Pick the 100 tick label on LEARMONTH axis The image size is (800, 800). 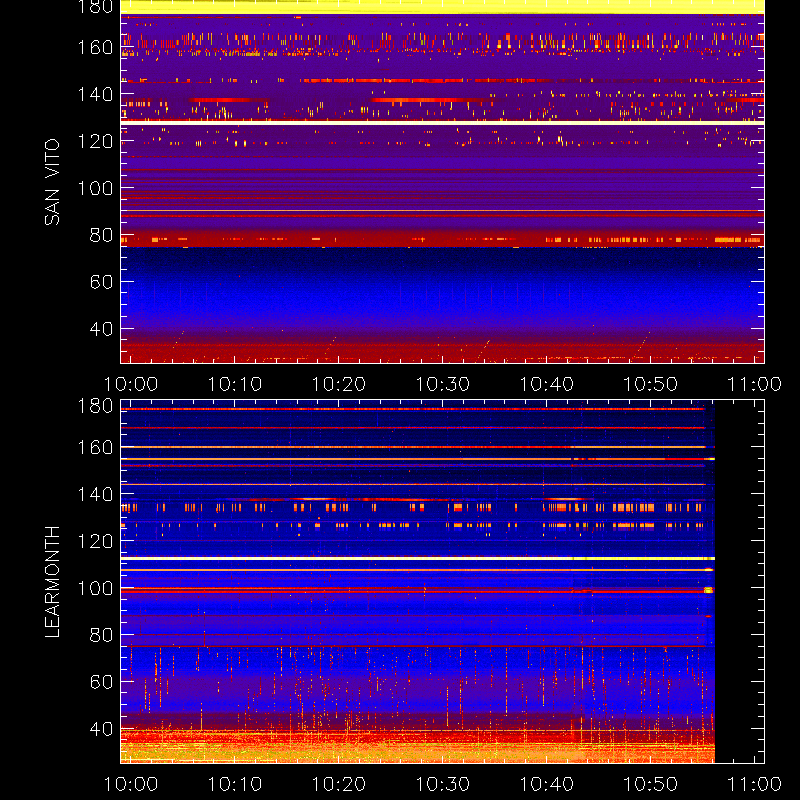(95, 588)
